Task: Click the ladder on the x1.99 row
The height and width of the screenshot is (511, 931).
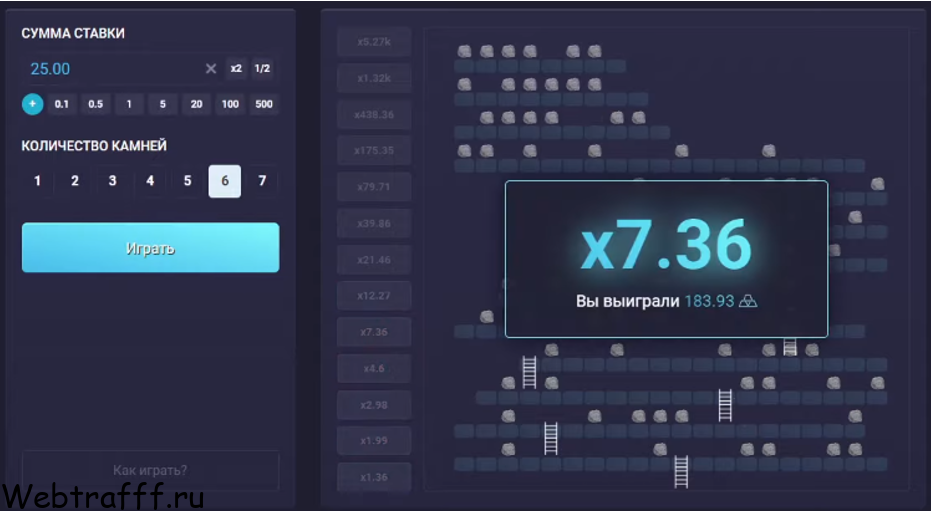Action: pos(551,439)
